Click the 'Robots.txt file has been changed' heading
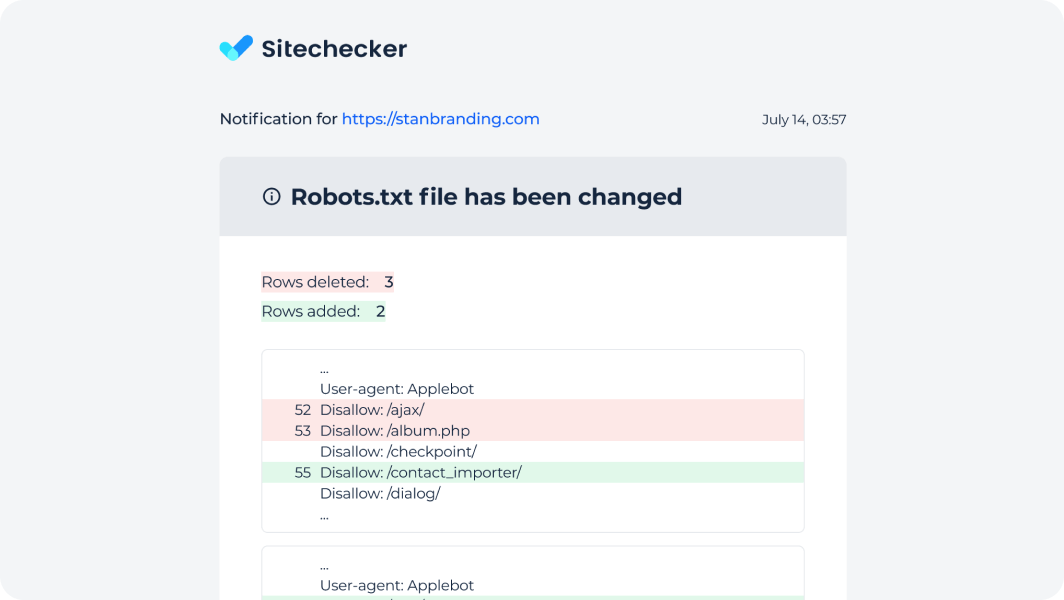This screenshot has height=600, width=1064. tap(486, 197)
